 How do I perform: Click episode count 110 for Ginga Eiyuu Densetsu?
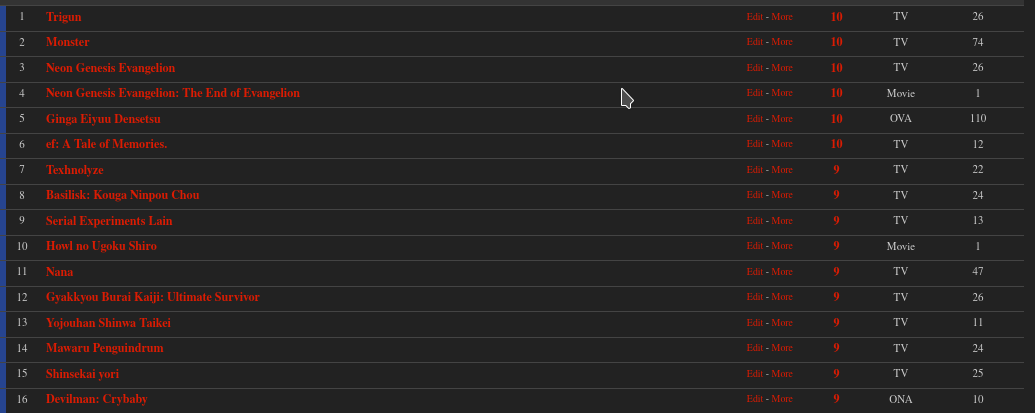point(977,119)
